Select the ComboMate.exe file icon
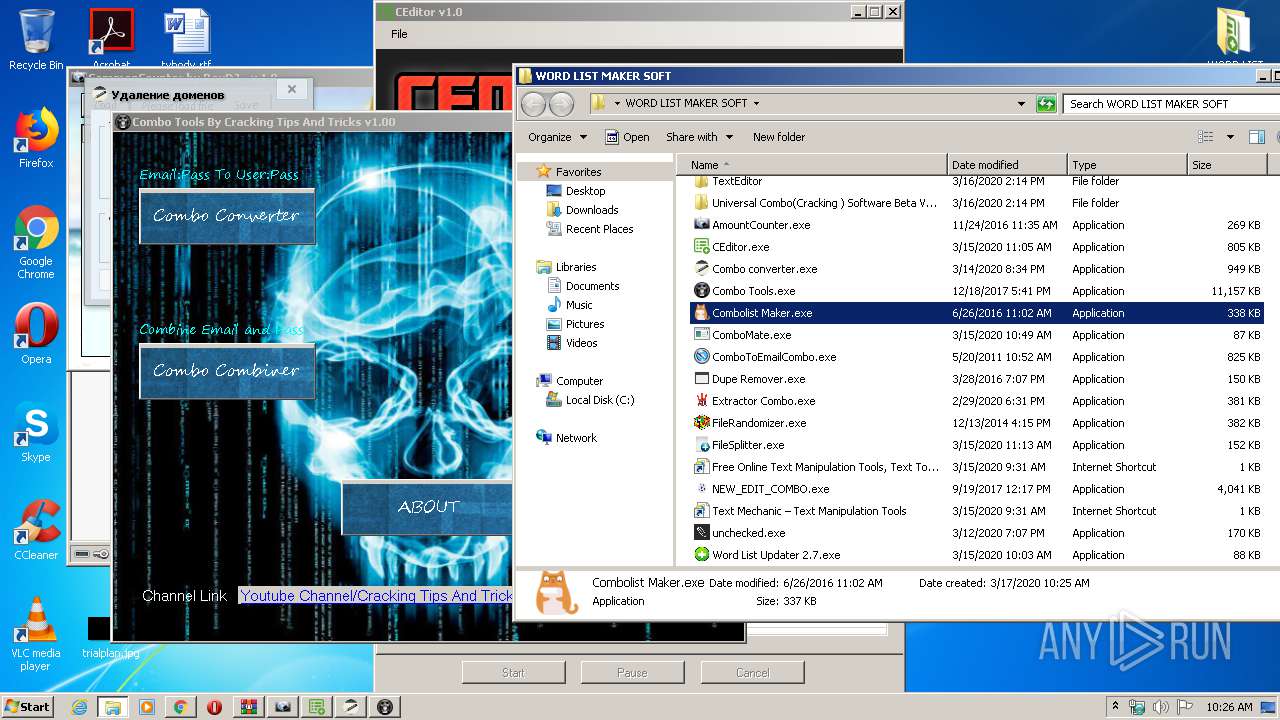The image size is (1280, 720). [x=701, y=335]
